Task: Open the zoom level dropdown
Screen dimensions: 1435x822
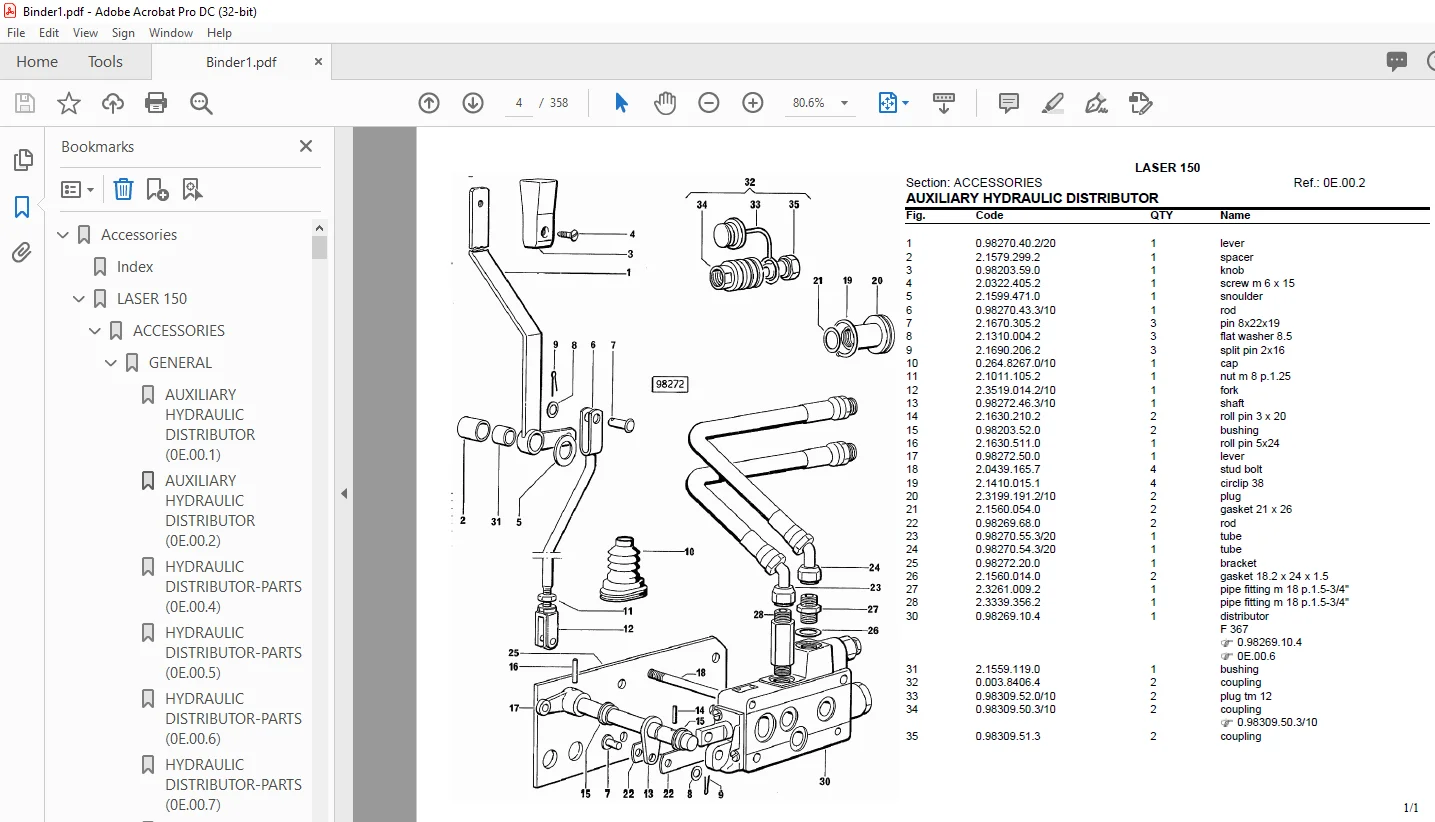Action: point(844,103)
